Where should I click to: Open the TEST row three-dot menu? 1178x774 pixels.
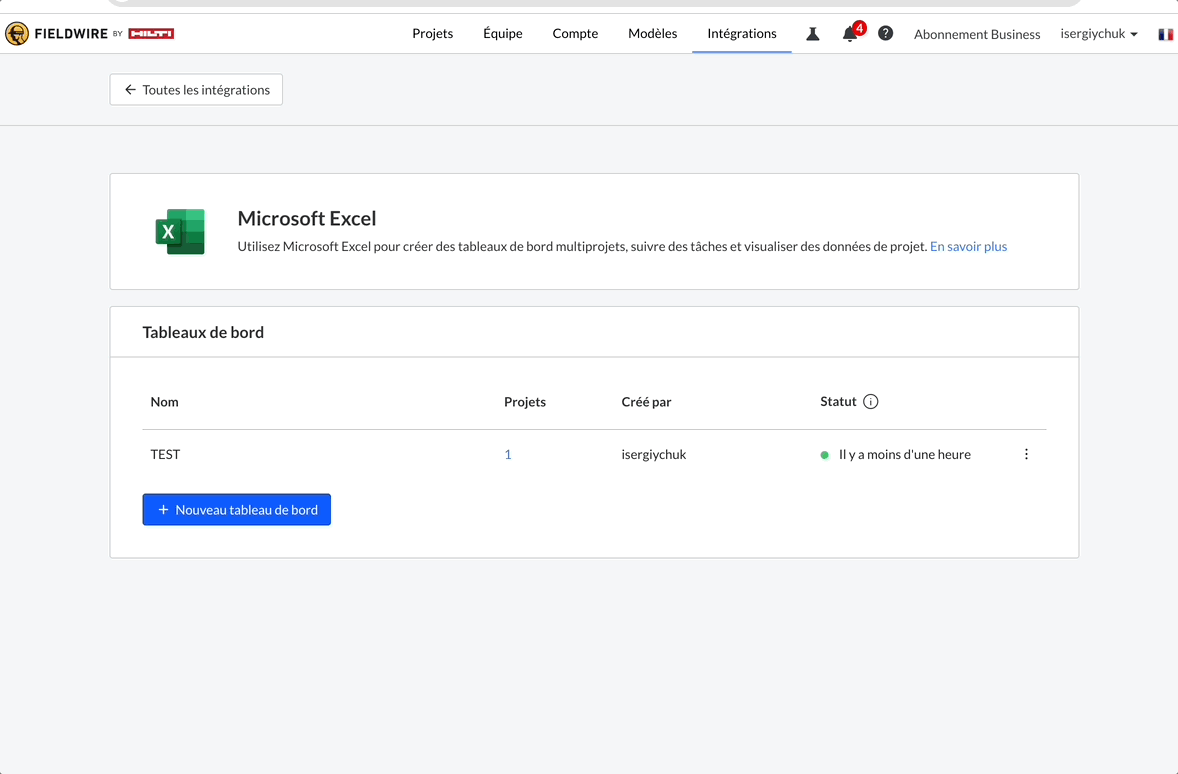[x=1026, y=454]
